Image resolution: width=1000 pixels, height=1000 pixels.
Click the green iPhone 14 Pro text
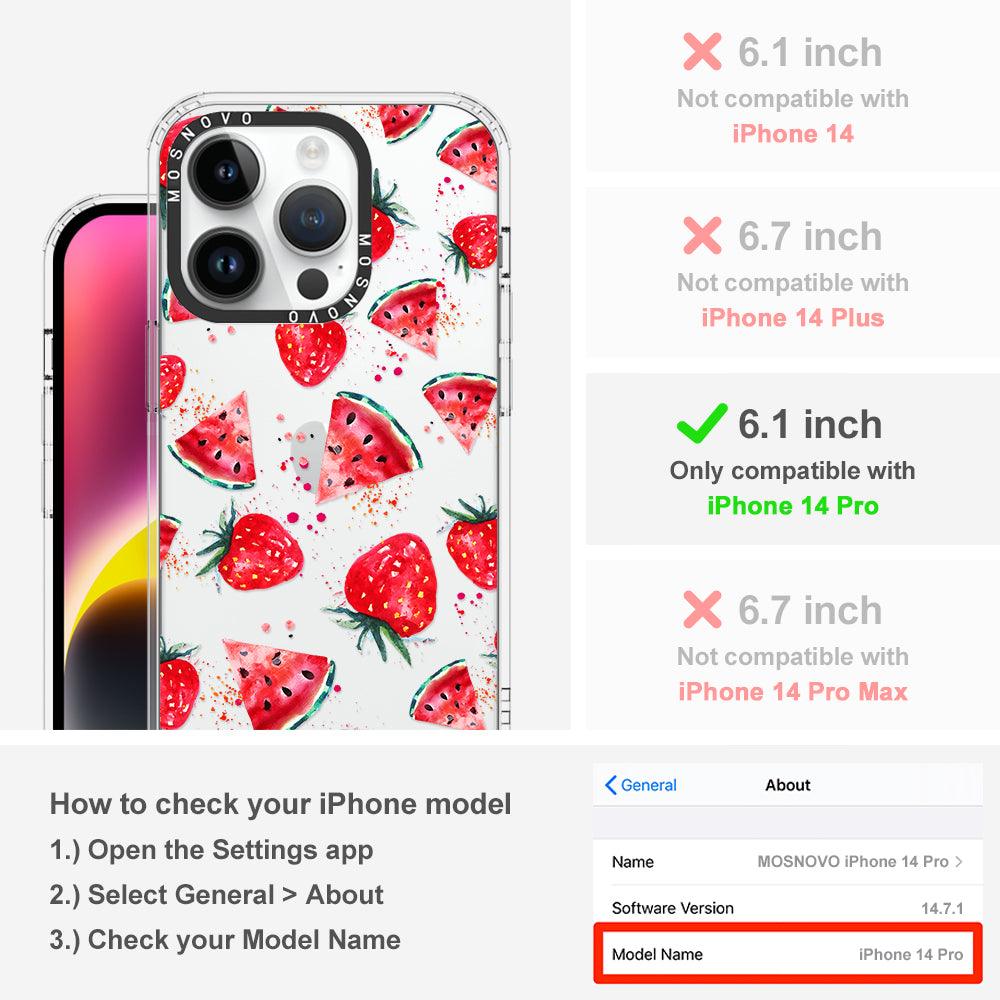pyautogui.click(x=793, y=506)
